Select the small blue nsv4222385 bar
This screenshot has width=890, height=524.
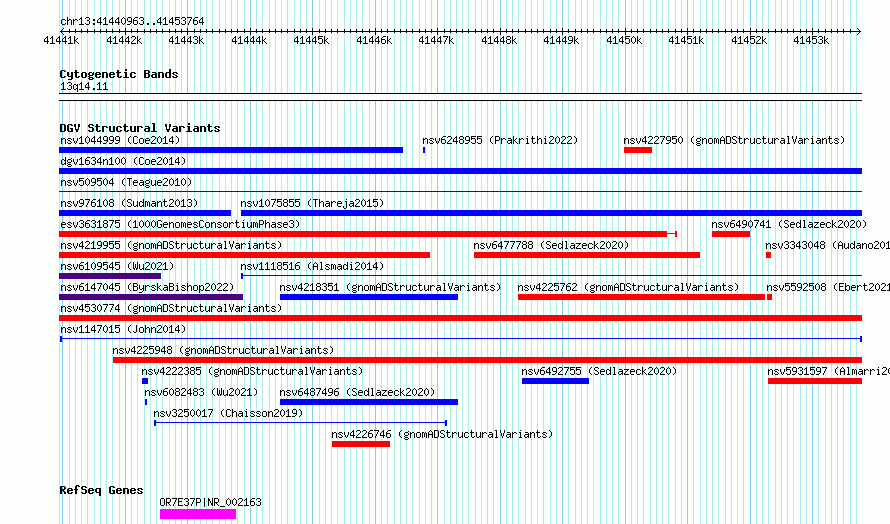pyautogui.click(x=145, y=382)
